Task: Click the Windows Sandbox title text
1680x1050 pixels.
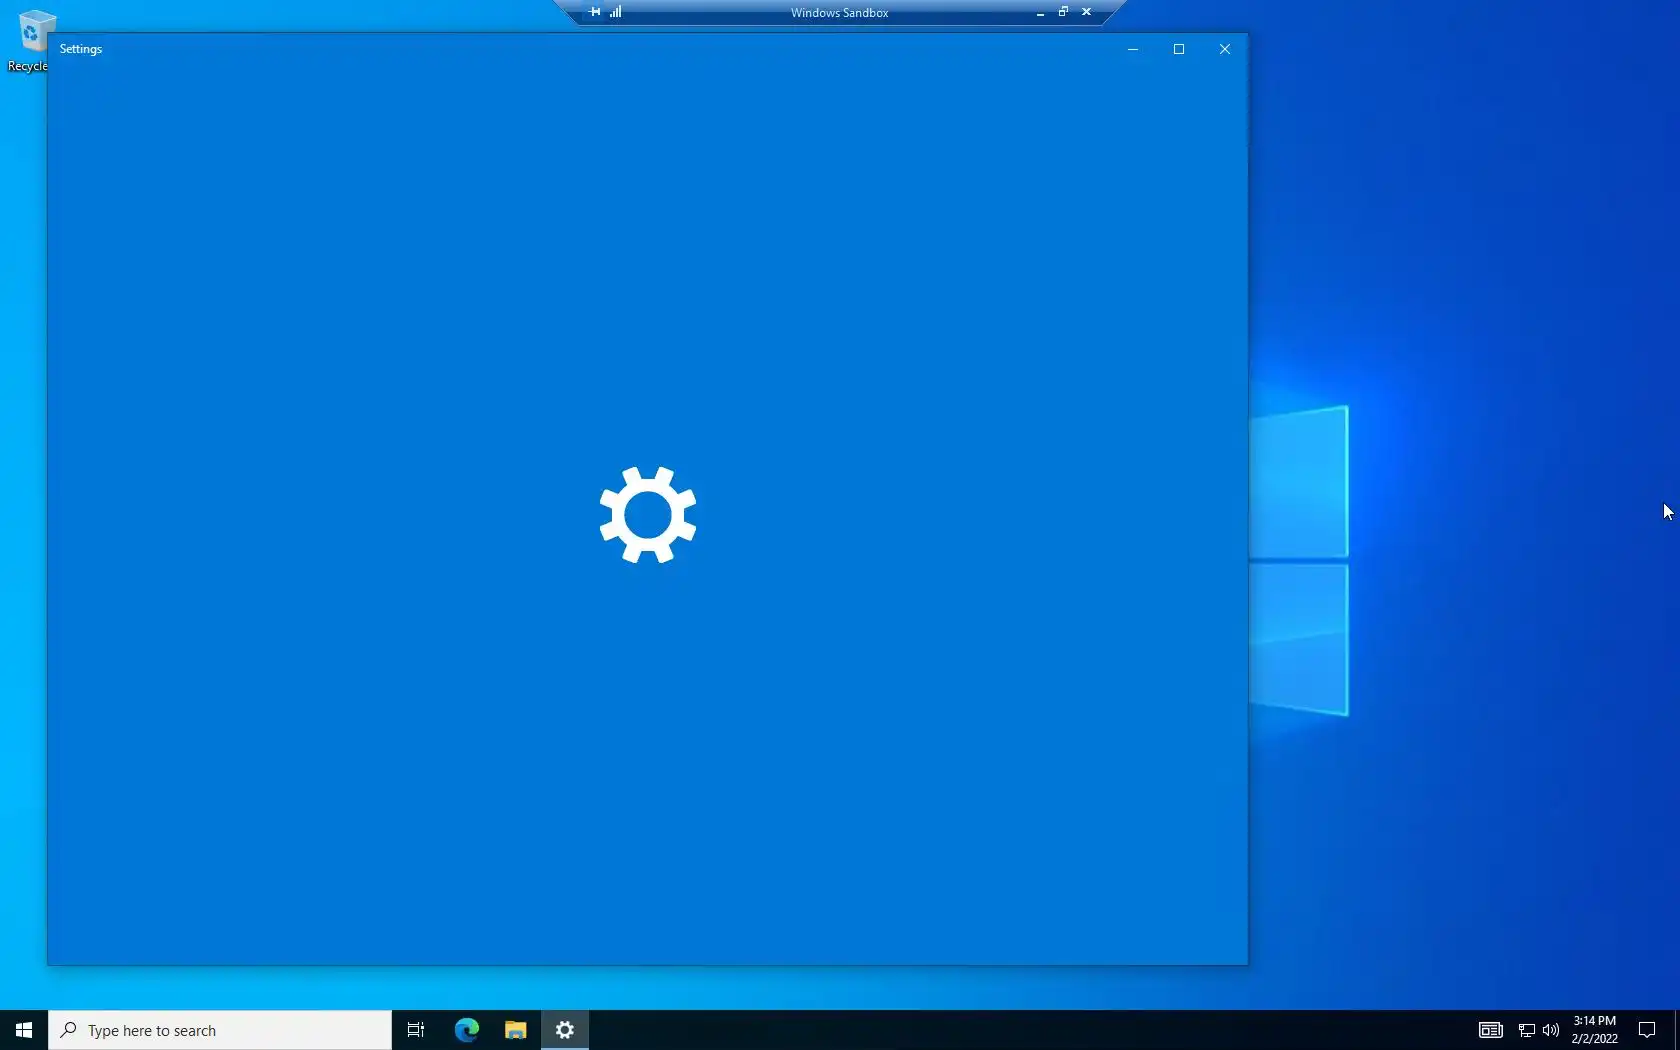Action: [x=839, y=13]
